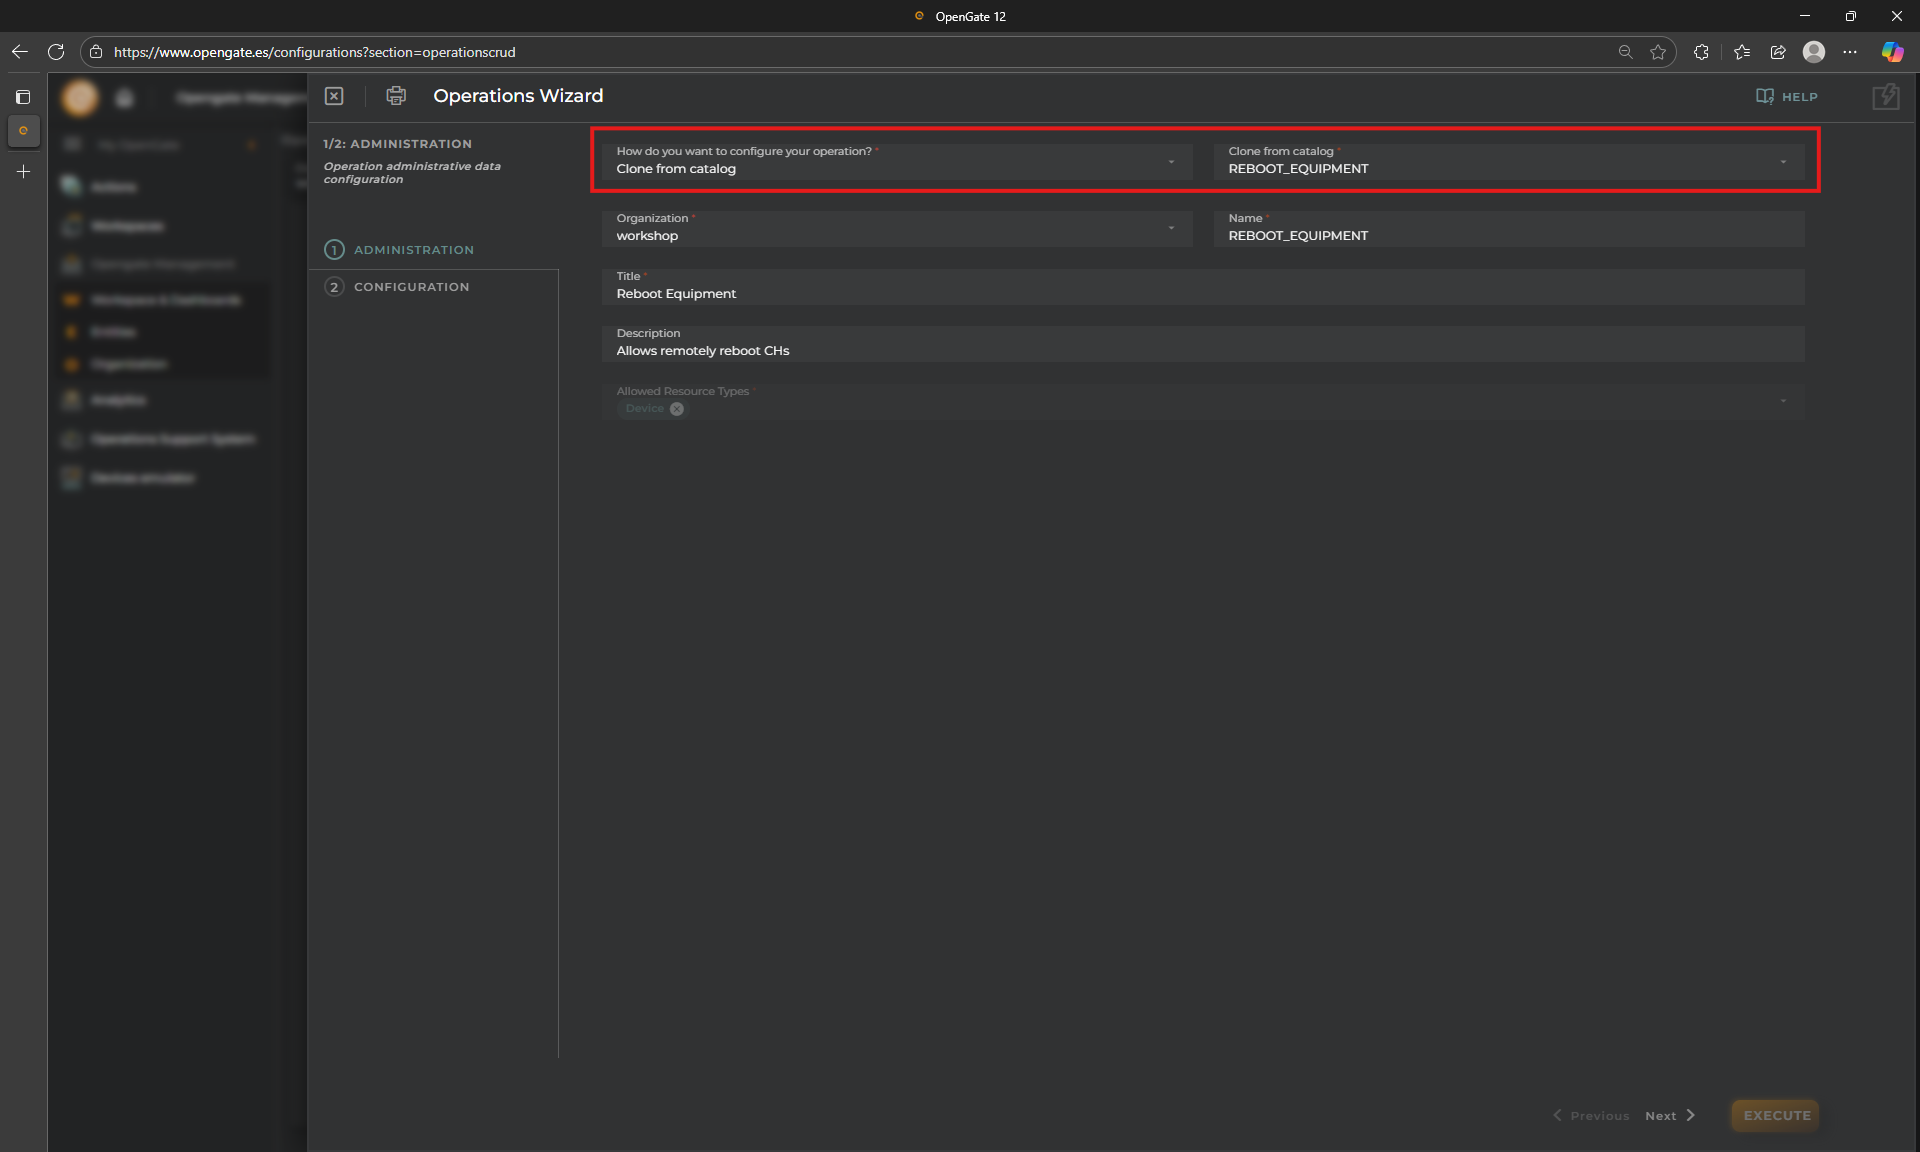Add page to favorites with star icon
The height and width of the screenshot is (1152, 1920).
click(x=1658, y=52)
